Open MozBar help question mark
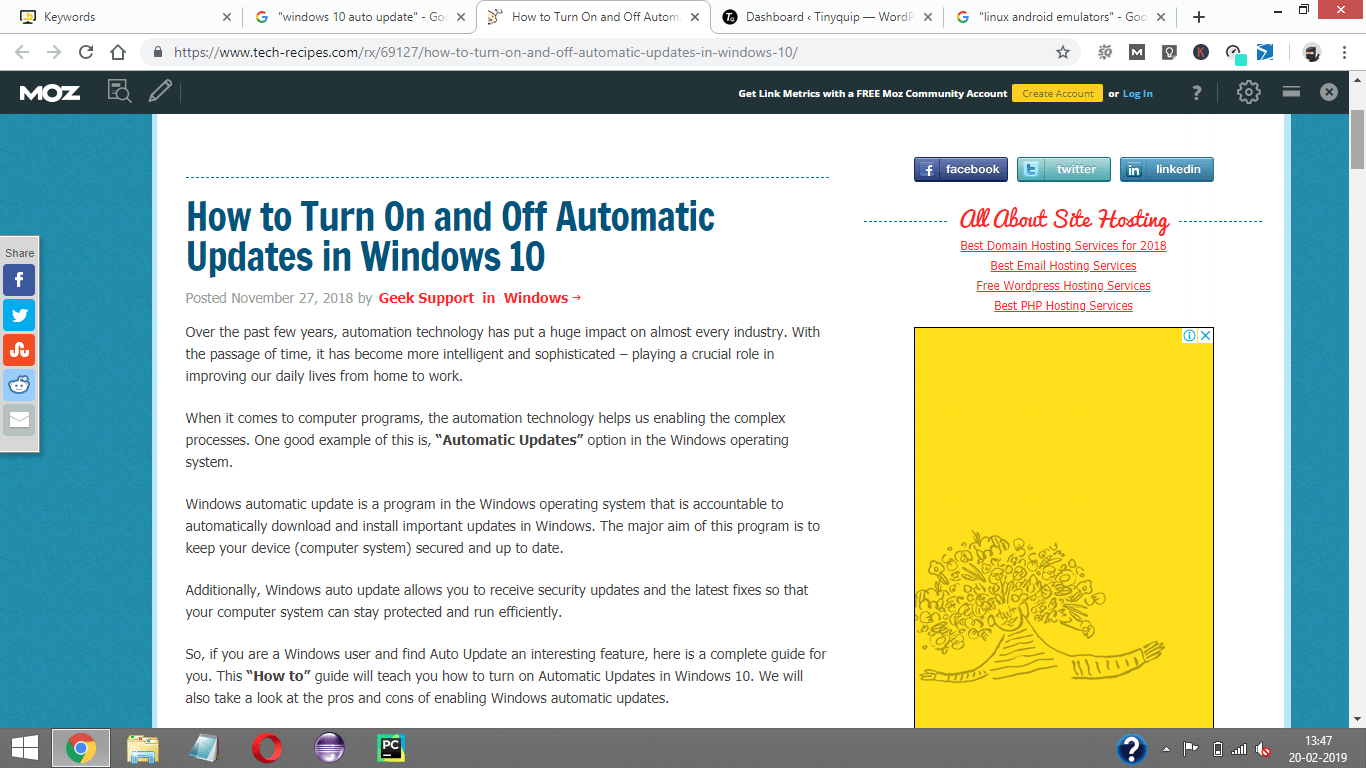The height and width of the screenshot is (768, 1366). coord(1196,93)
